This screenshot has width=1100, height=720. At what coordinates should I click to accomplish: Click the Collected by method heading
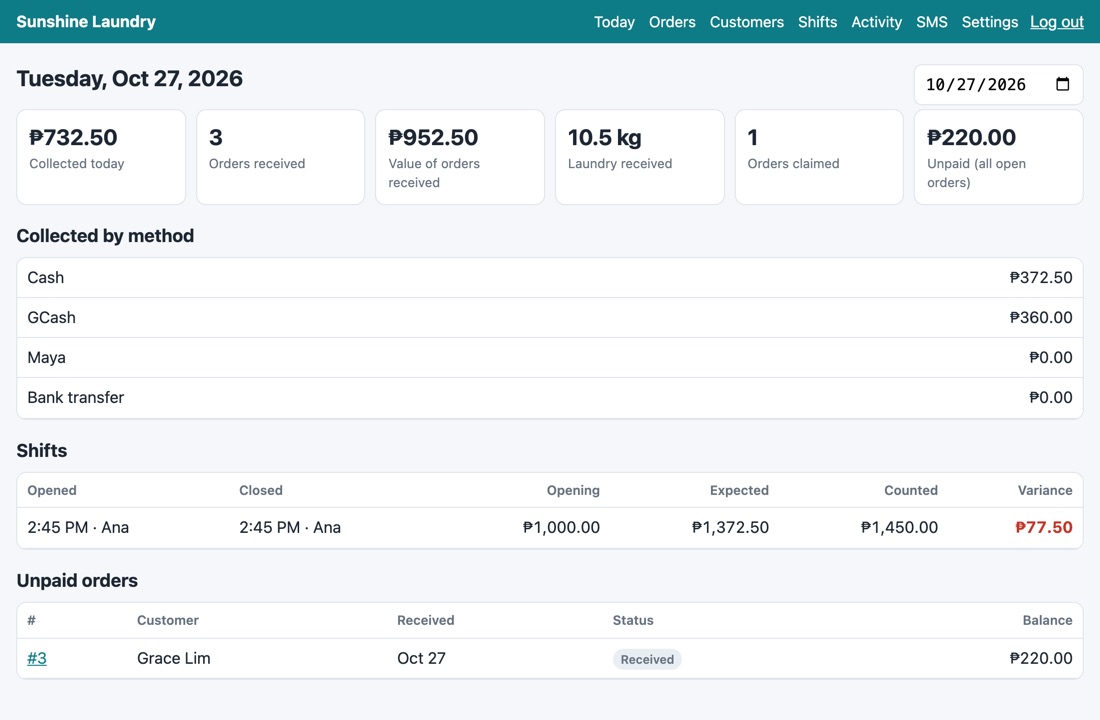coord(105,236)
